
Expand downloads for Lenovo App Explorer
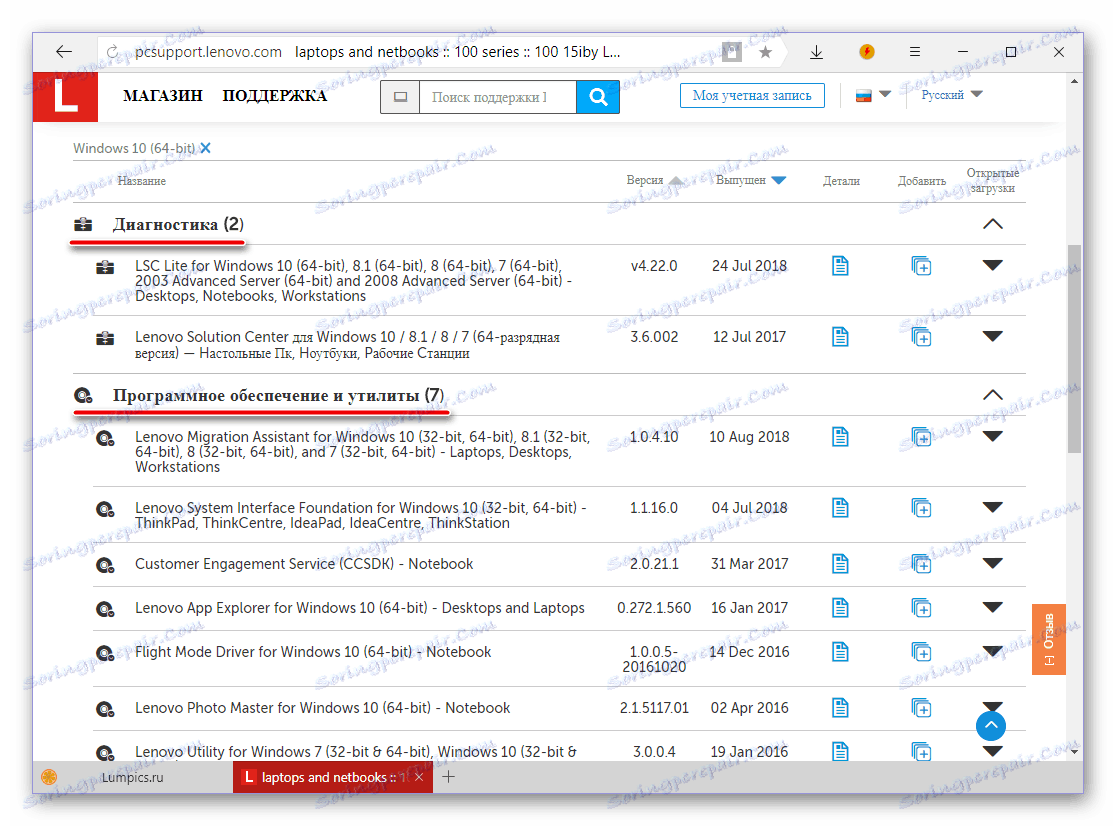pos(992,608)
